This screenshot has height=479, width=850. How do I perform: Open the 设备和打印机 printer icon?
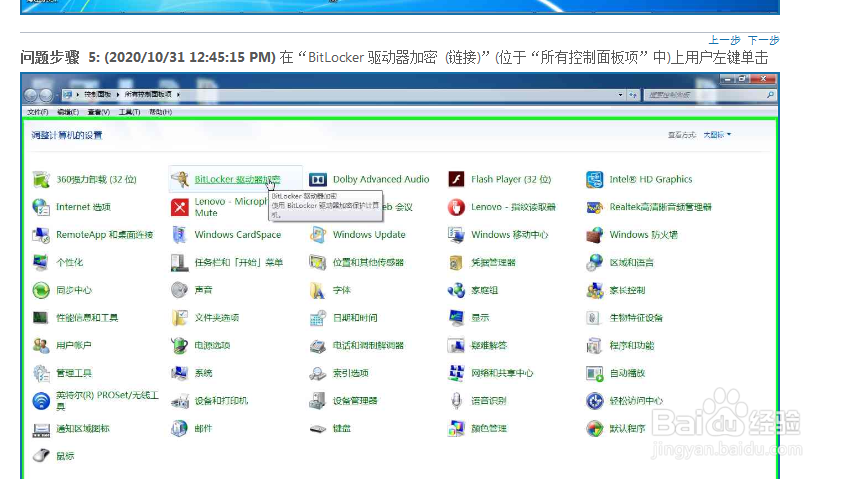(x=180, y=400)
